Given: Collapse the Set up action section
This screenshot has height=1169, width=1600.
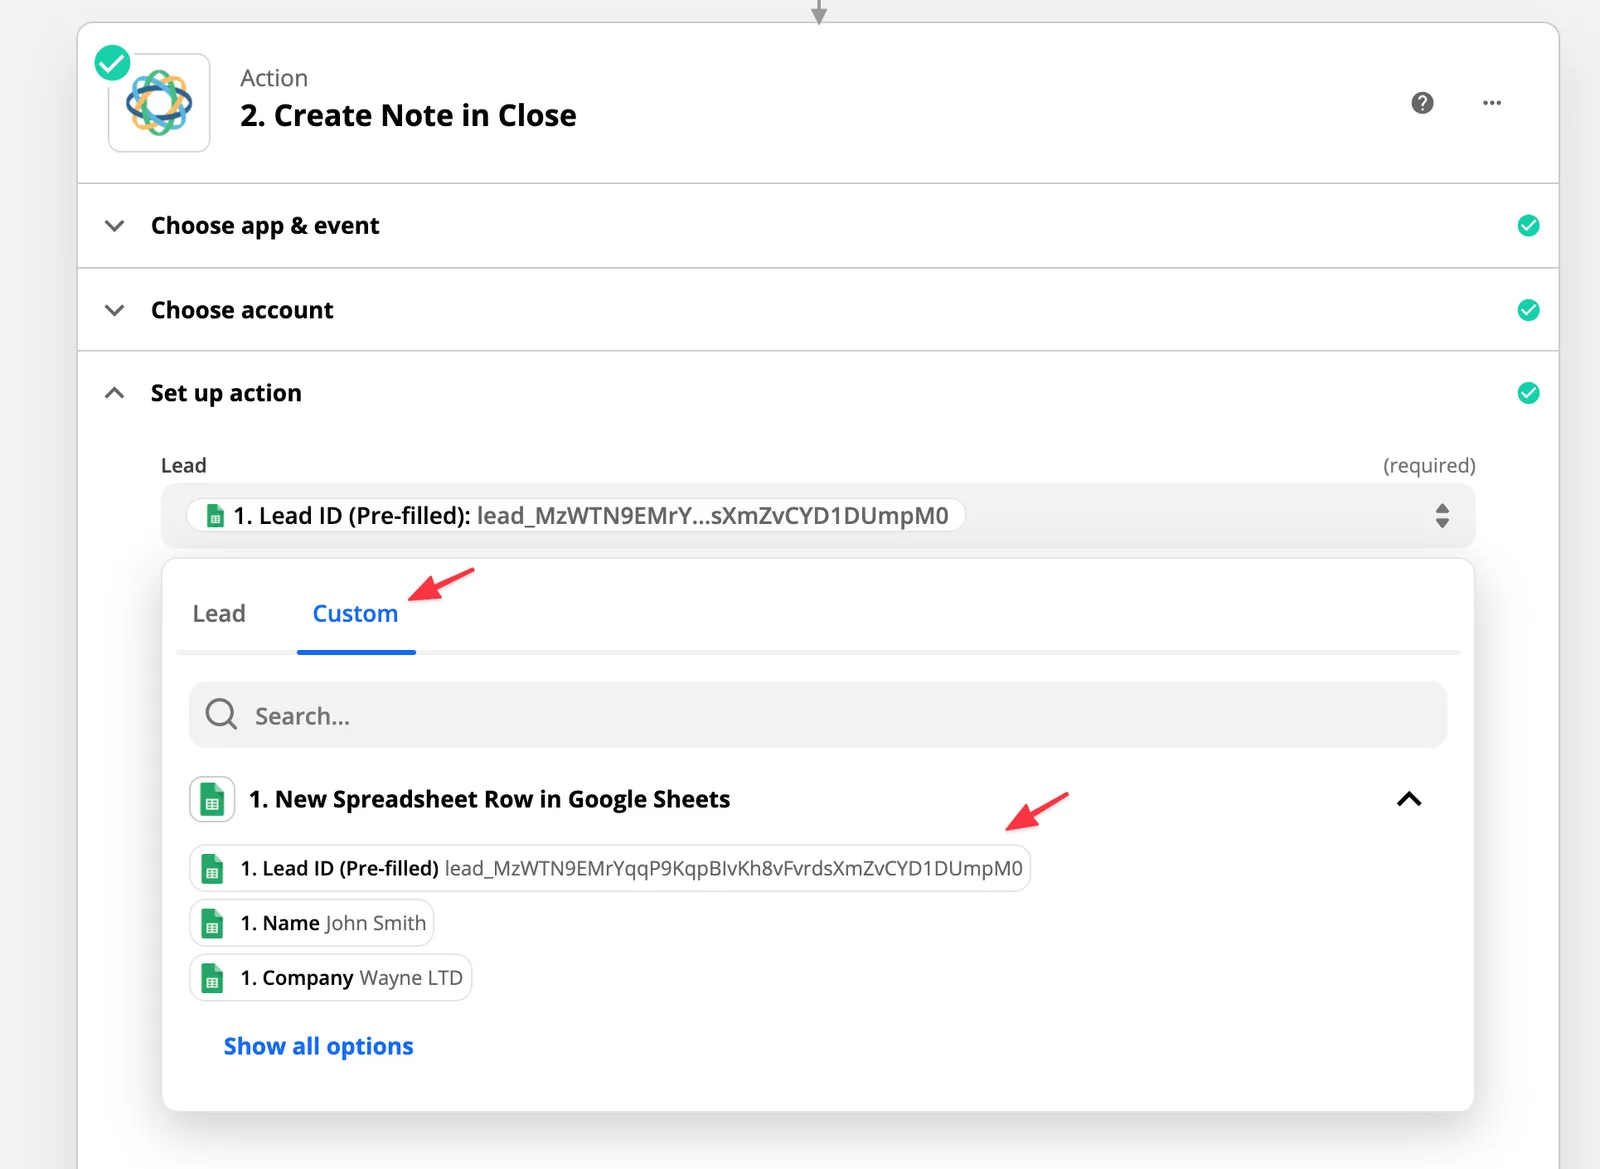Looking at the screenshot, I should point(115,393).
